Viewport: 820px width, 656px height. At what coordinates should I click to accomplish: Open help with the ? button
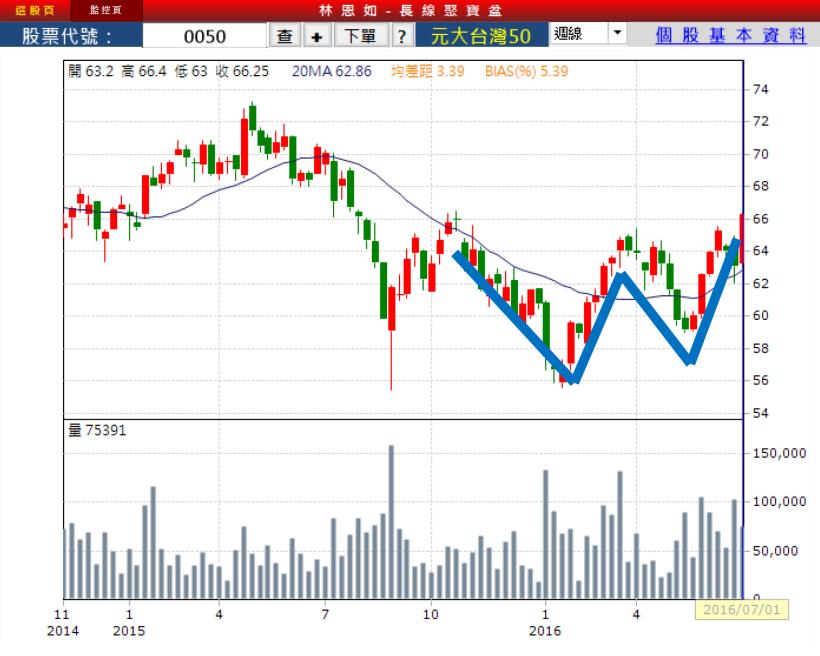(402, 36)
